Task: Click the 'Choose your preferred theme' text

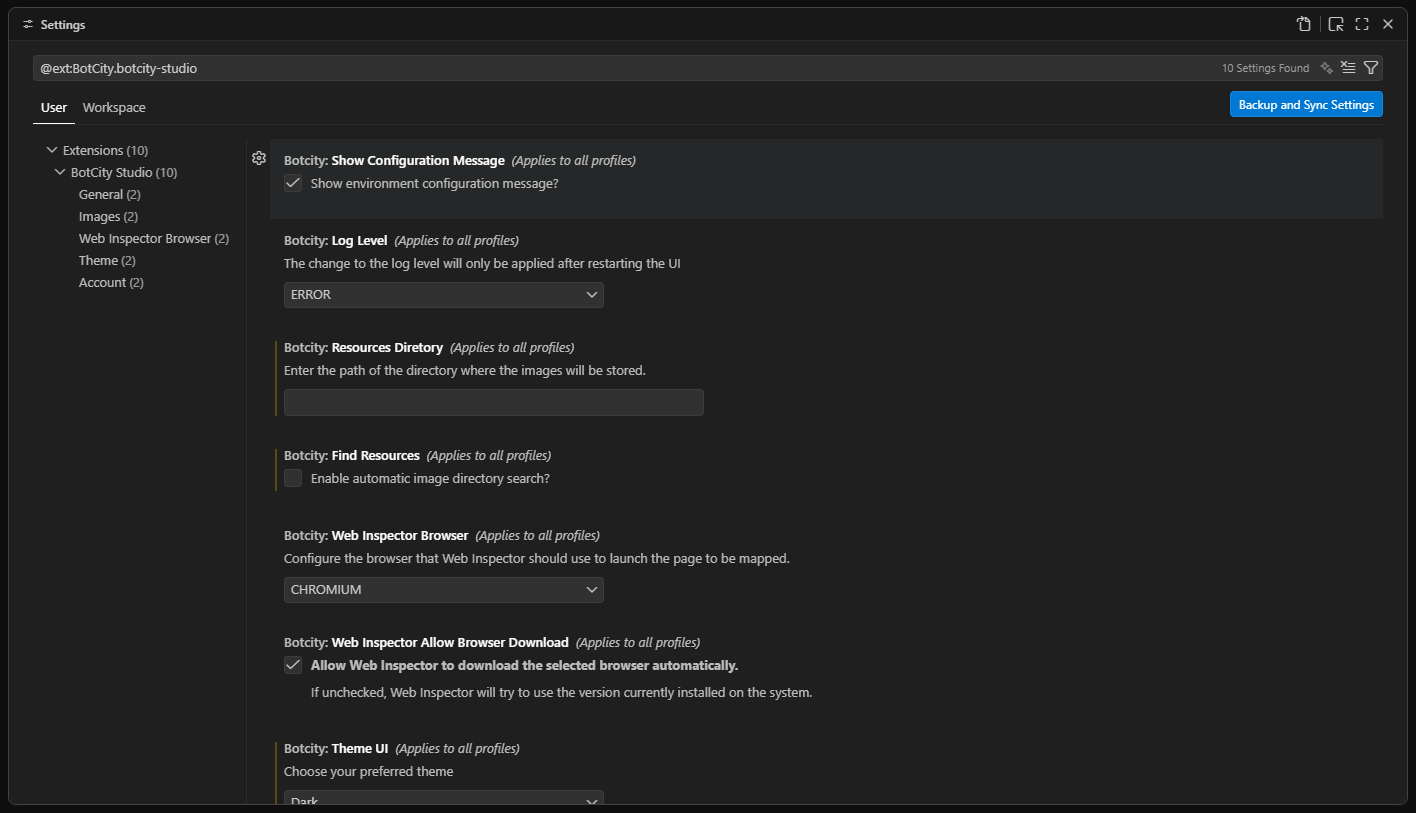Action: tap(369, 771)
